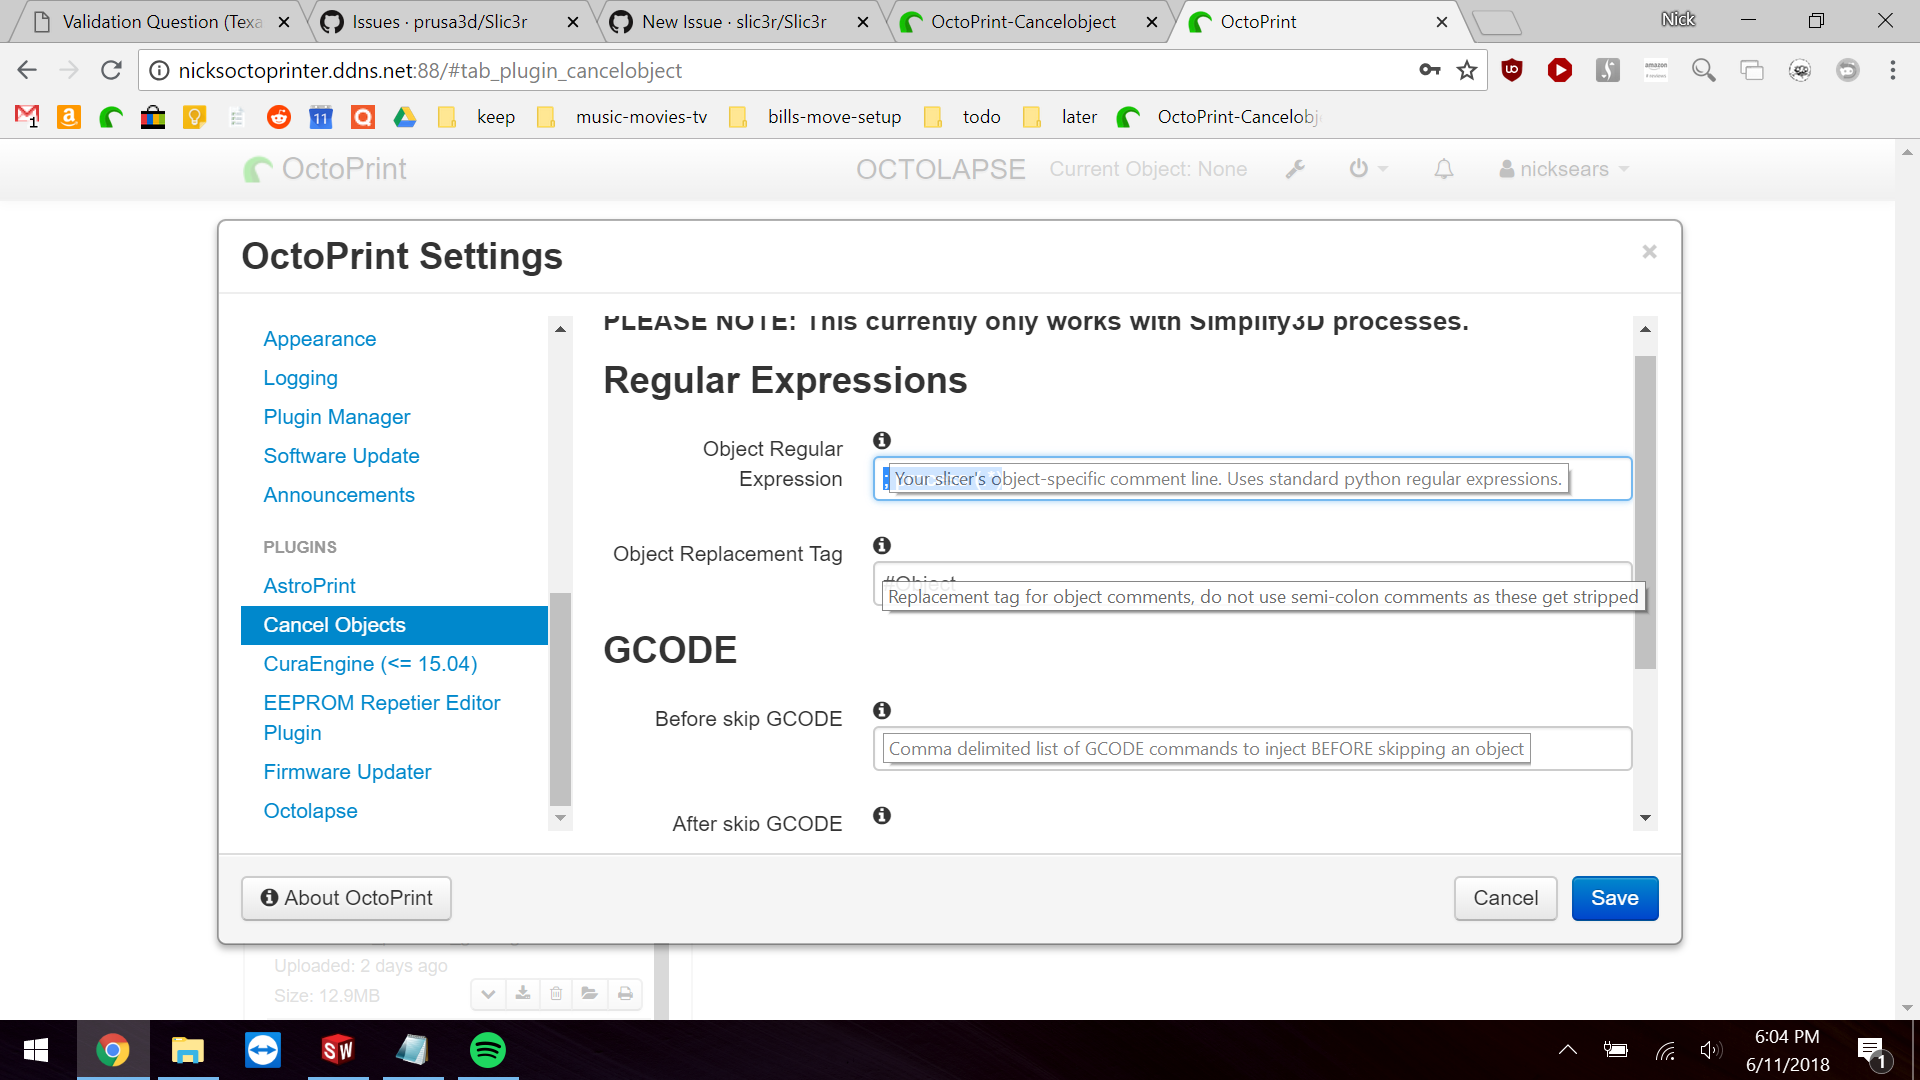Viewport: 1920px width, 1080px height.
Task: Open the nicksears user dropdown
Action: pyautogui.click(x=1564, y=169)
